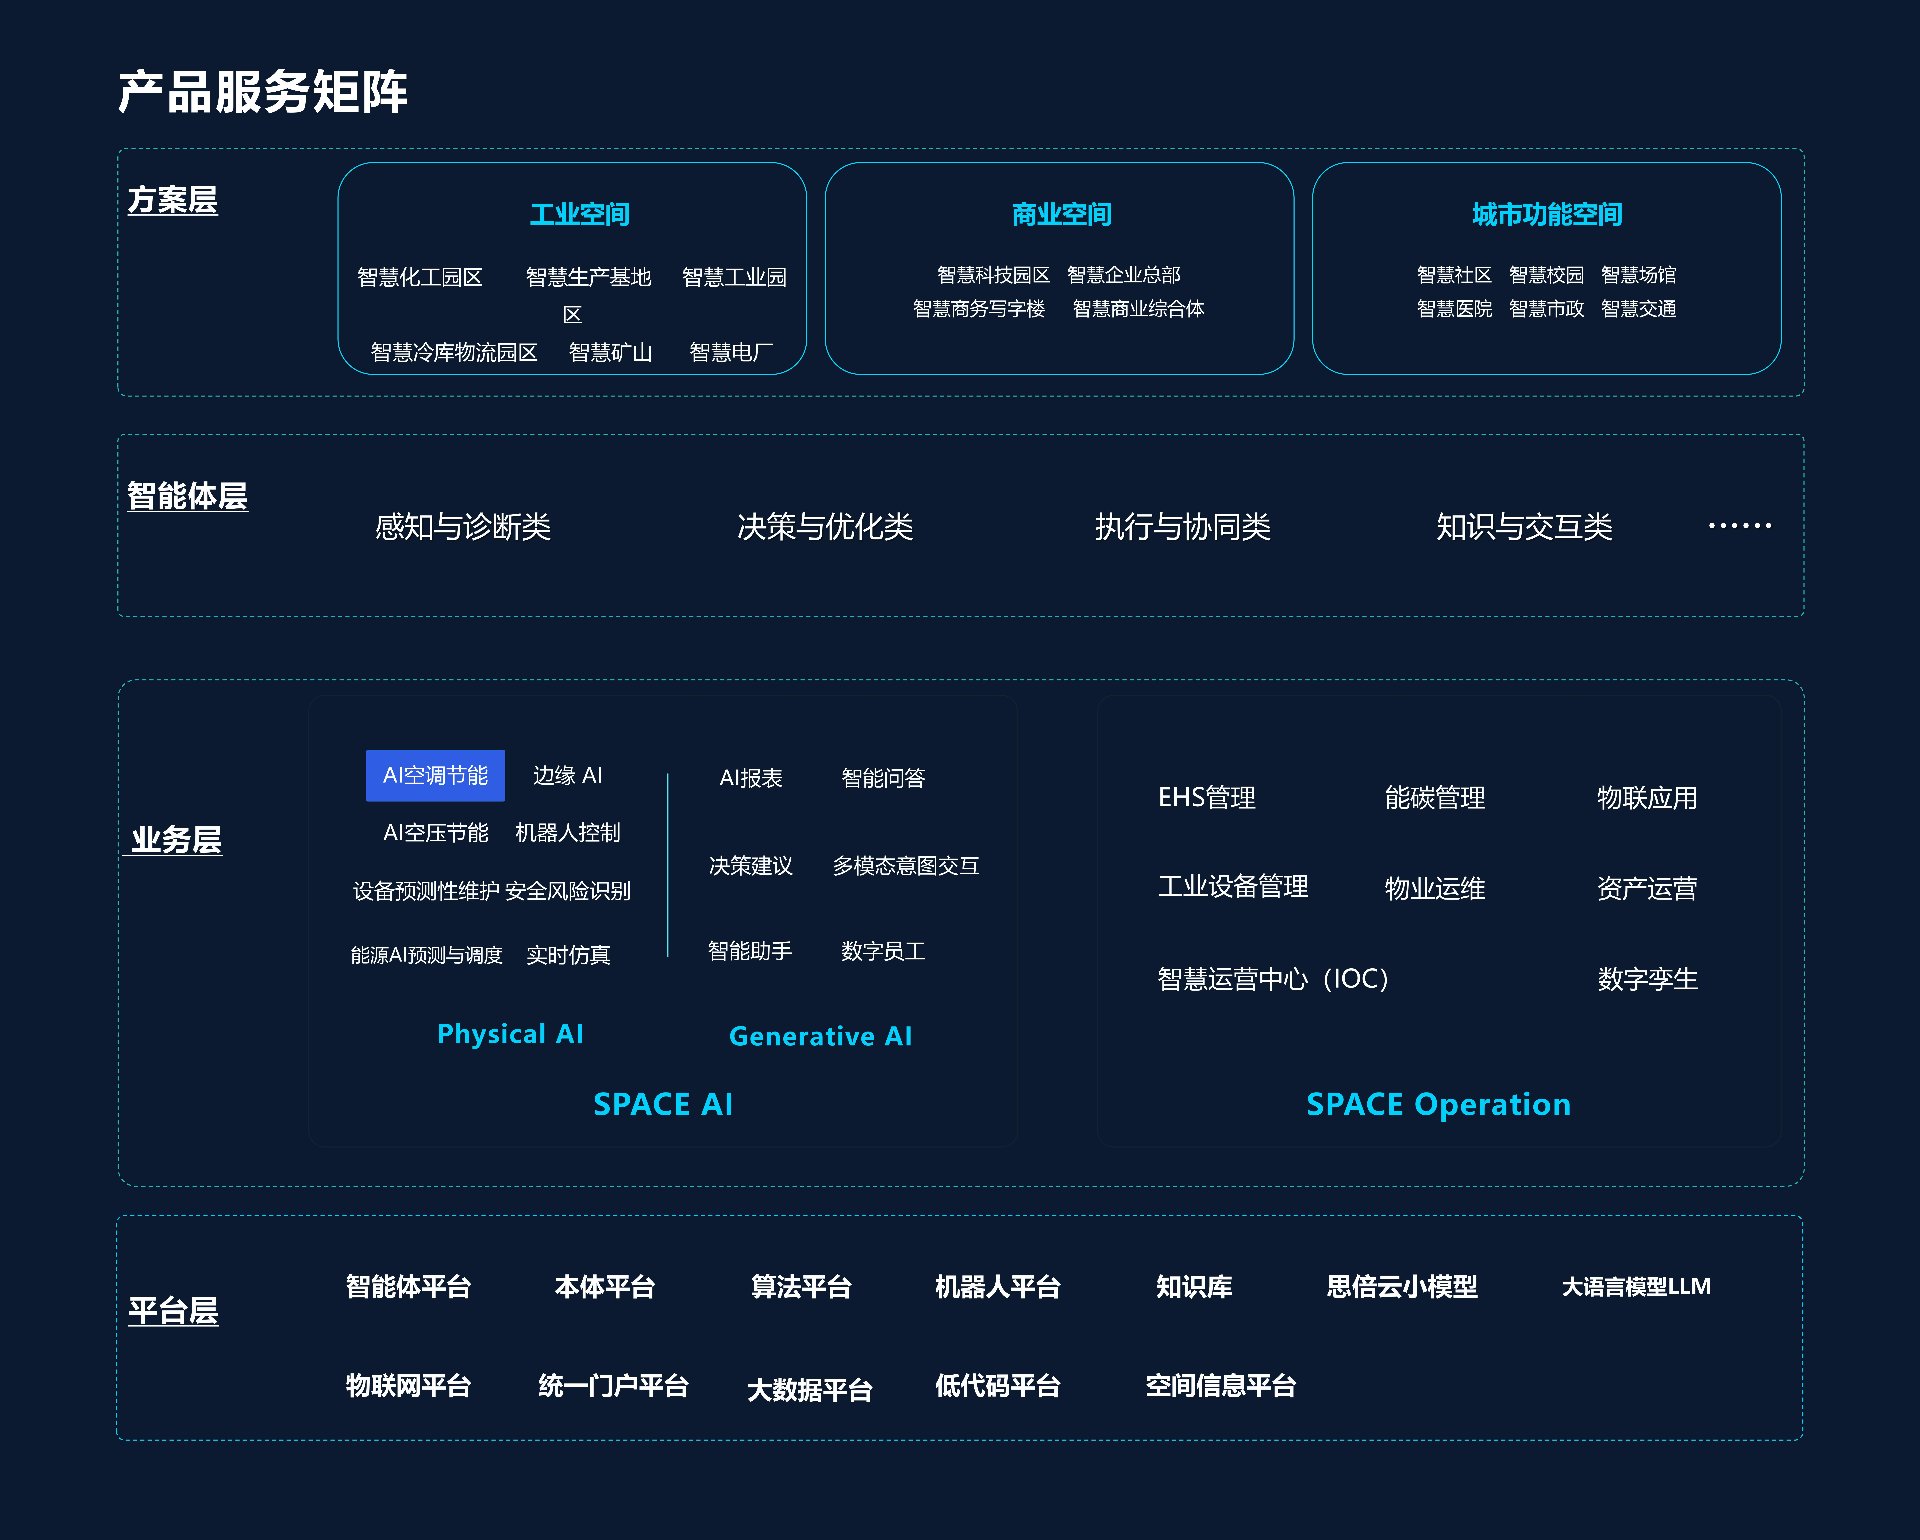Viewport: 1920px width, 1540px height.
Task: Click 决策建议 label
Action: (751, 866)
